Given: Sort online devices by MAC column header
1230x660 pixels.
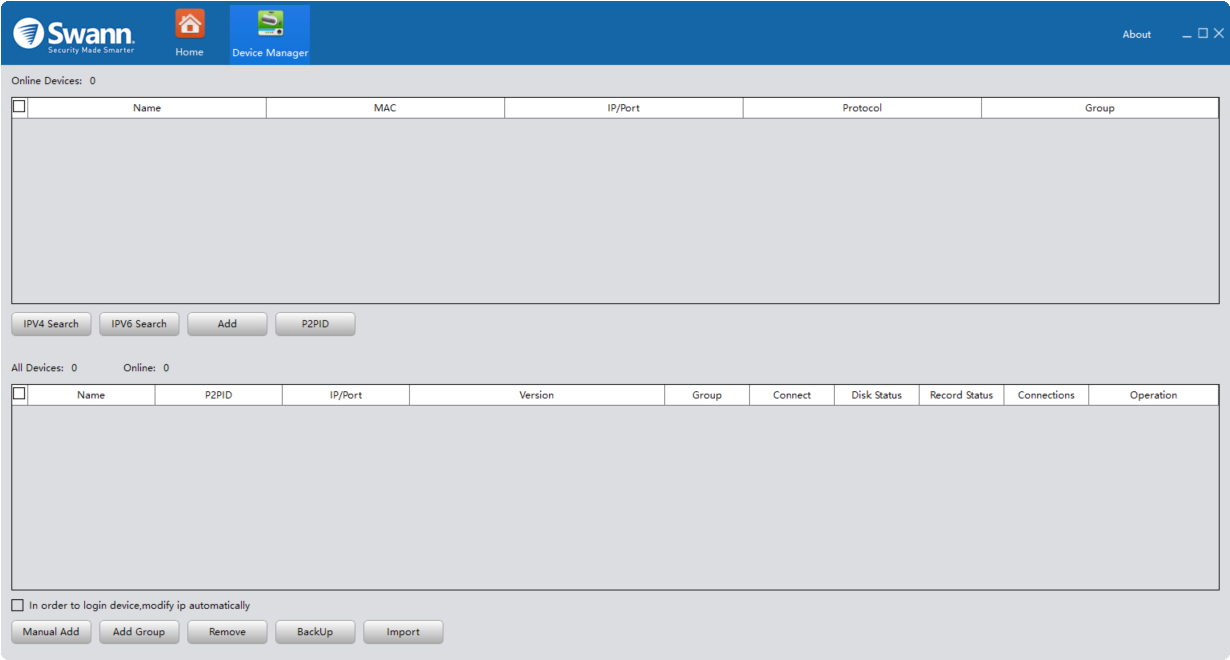Looking at the screenshot, I should click(385, 108).
